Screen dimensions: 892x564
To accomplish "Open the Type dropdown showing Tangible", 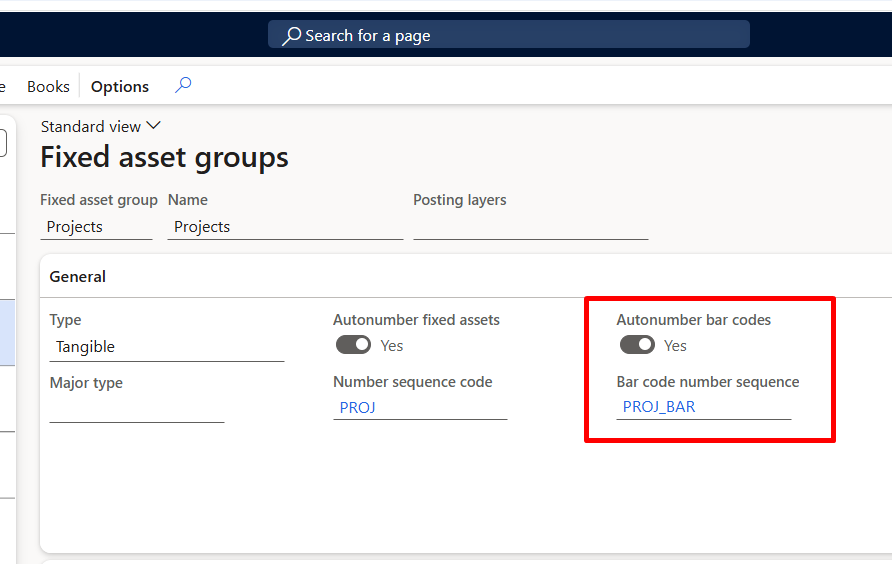I will coord(166,347).
